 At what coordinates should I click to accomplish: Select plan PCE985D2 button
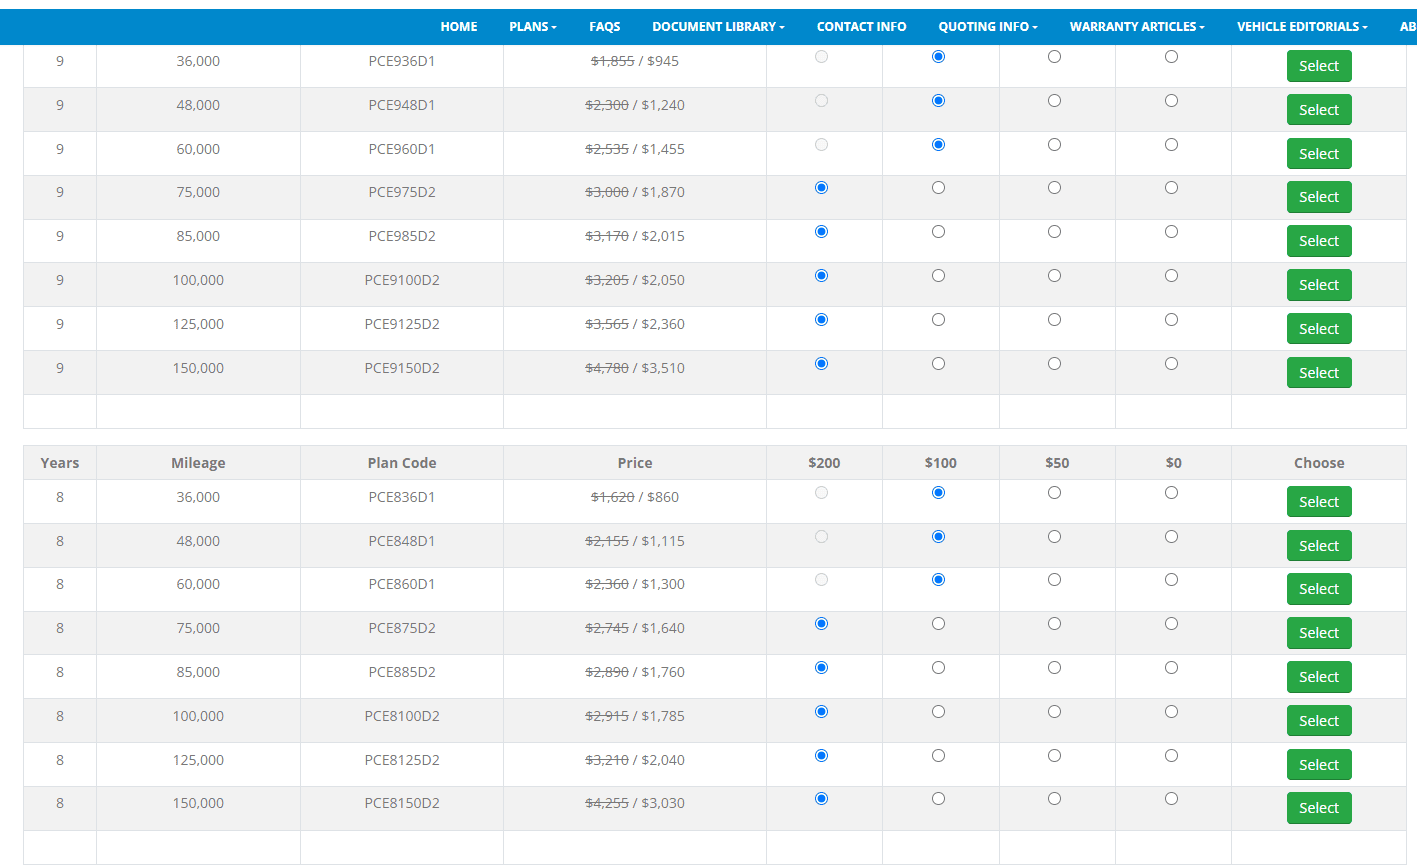coord(1319,241)
